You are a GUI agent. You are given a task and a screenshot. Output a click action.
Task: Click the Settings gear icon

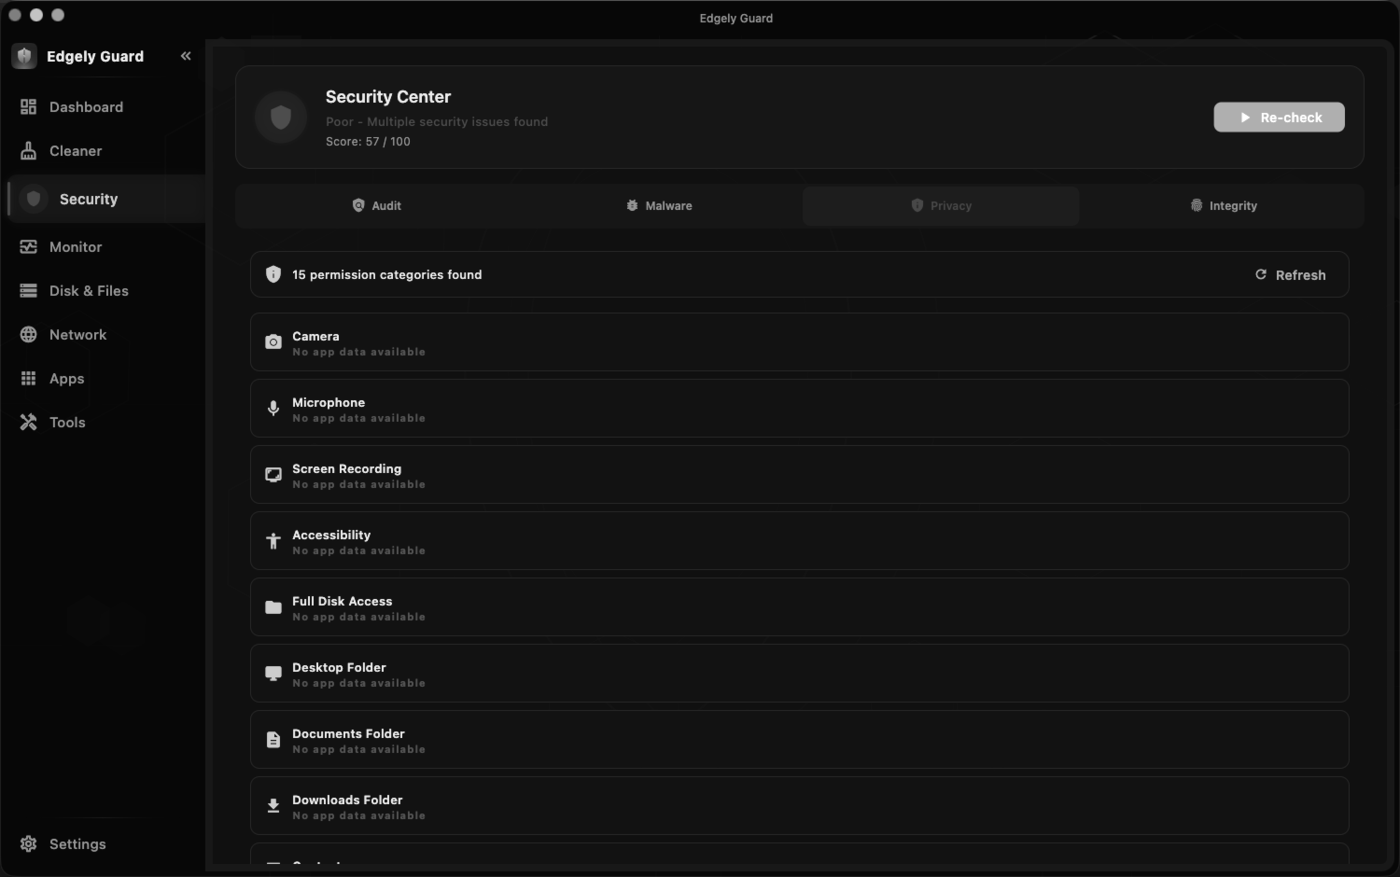(x=28, y=844)
